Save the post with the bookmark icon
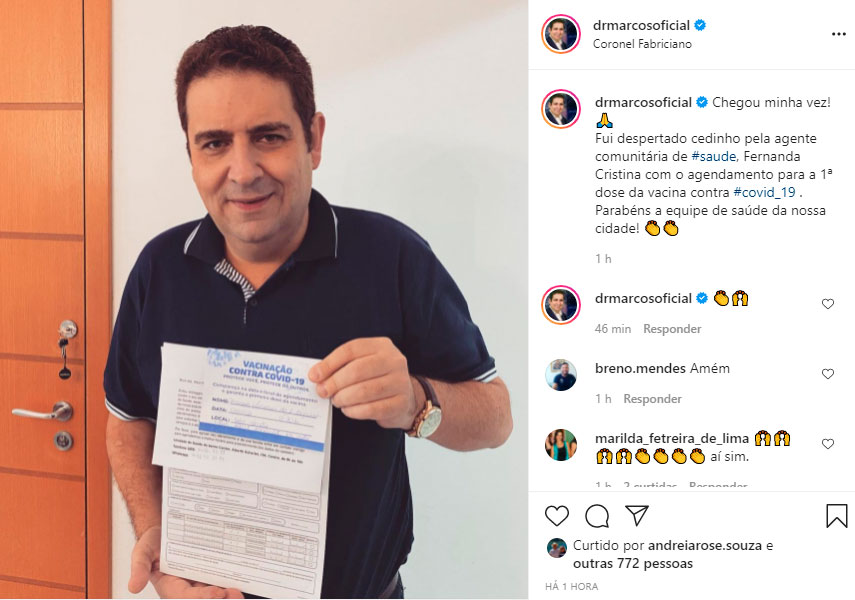This screenshot has height=600, width=855. click(x=836, y=515)
